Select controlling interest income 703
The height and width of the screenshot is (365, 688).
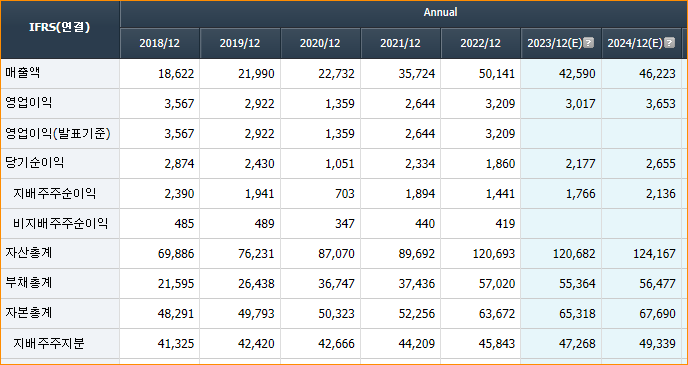(345, 193)
